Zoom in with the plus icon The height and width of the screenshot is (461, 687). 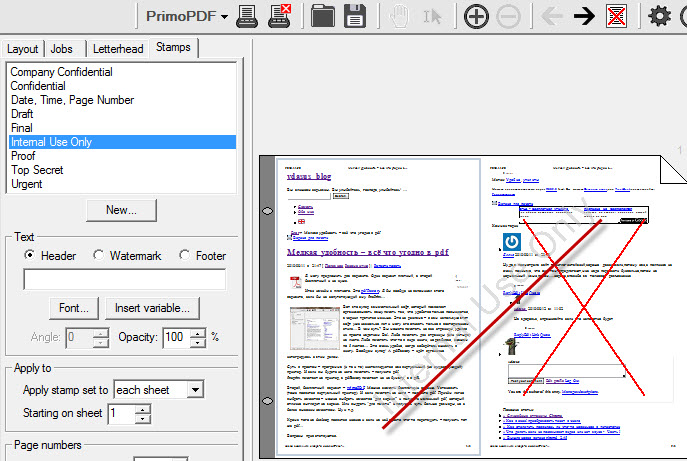click(477, 16)
